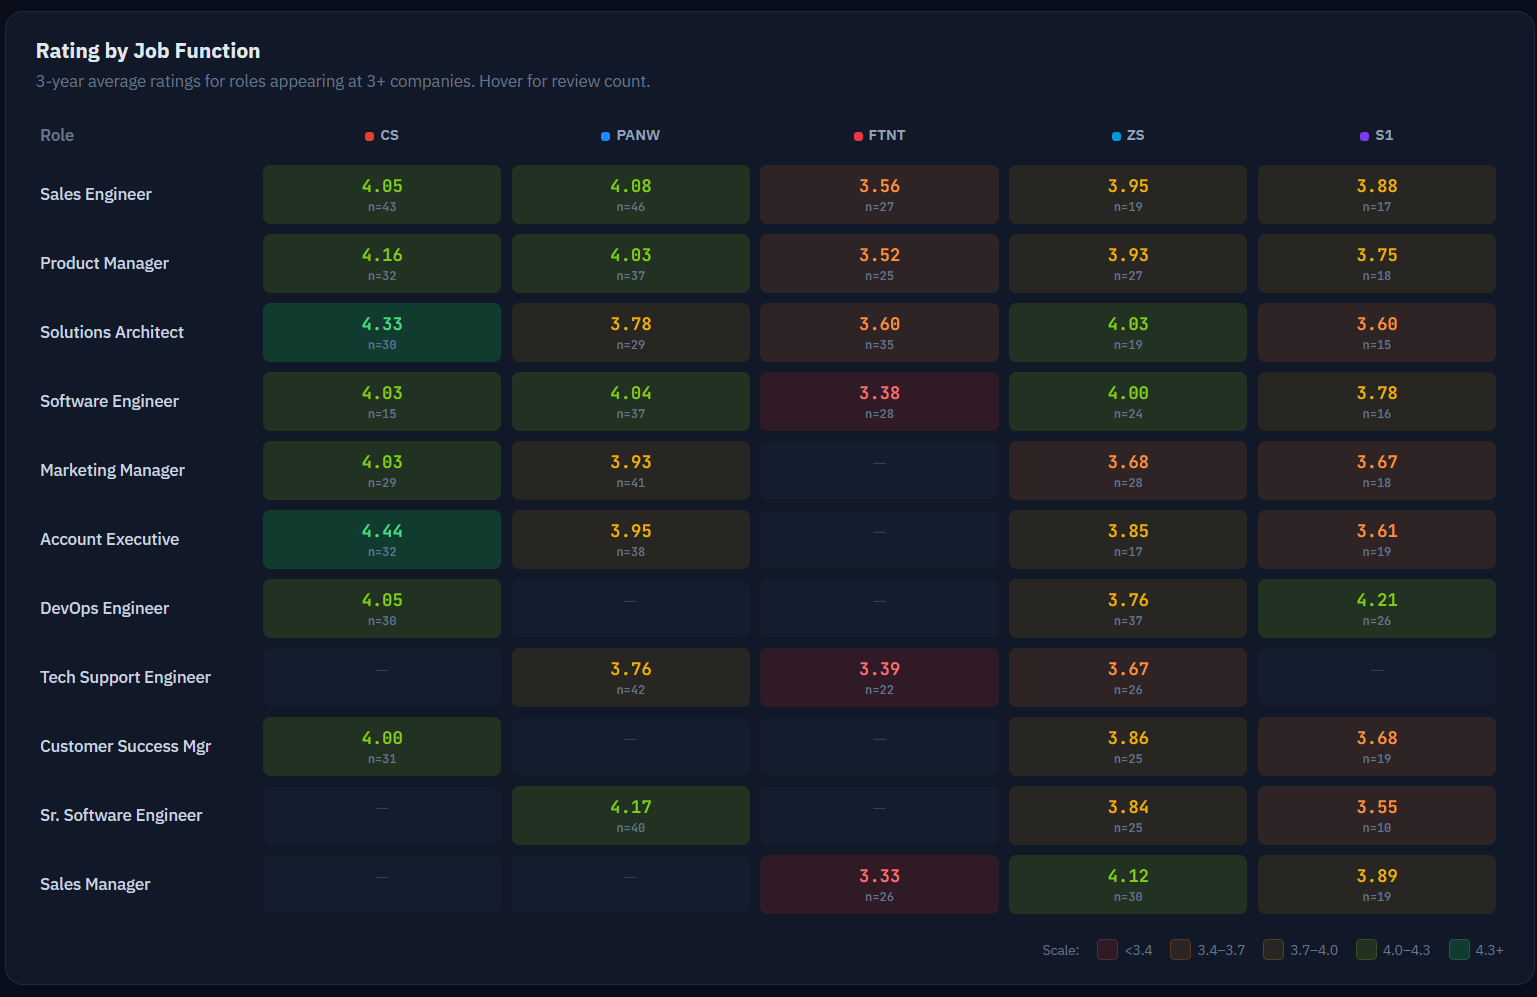Click the Software Engineer row label
The height and width of the screenshot is (997, 1537).
tap(109, 401)
